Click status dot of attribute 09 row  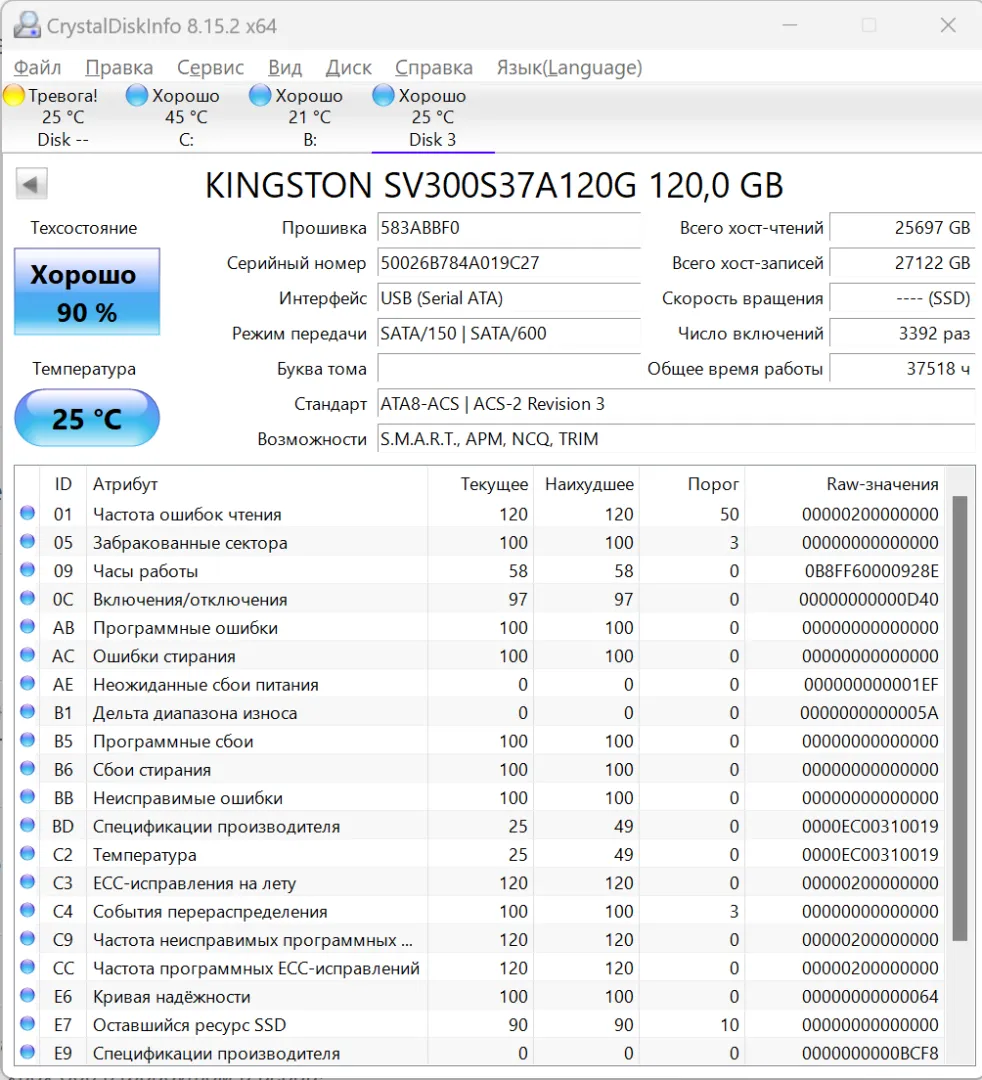28,570
